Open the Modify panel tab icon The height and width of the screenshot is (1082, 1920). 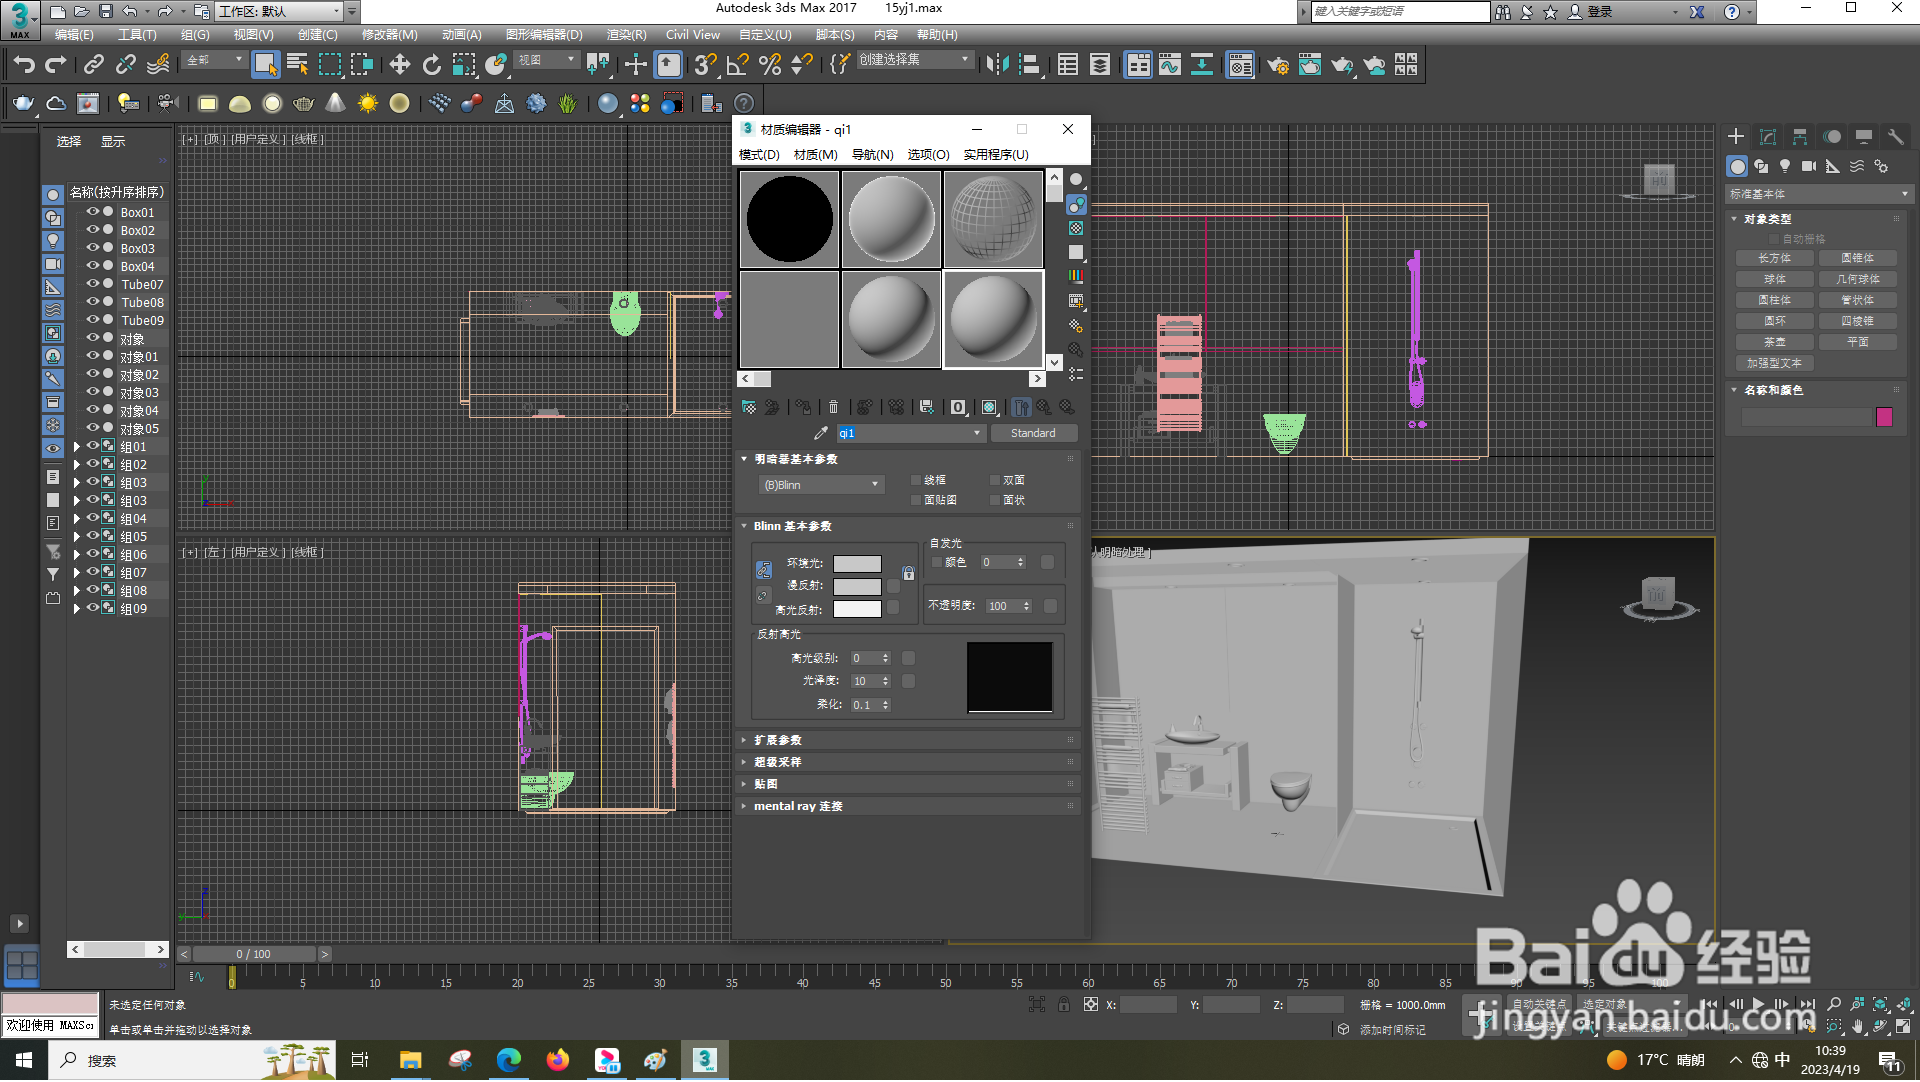pyautogui.click(x=1768, y=137)
